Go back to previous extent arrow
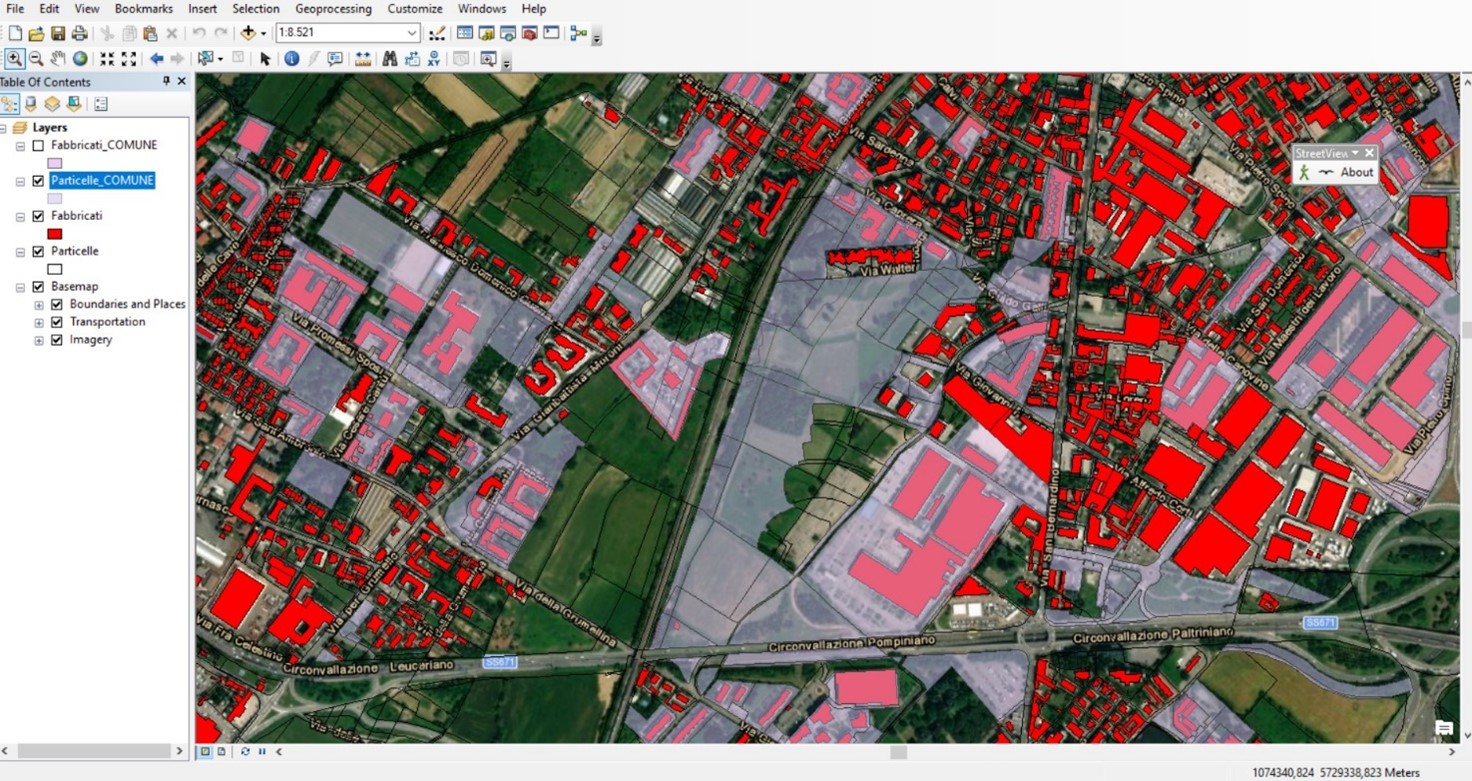This screenshot has width=1472, height=781. coord(156,59)
